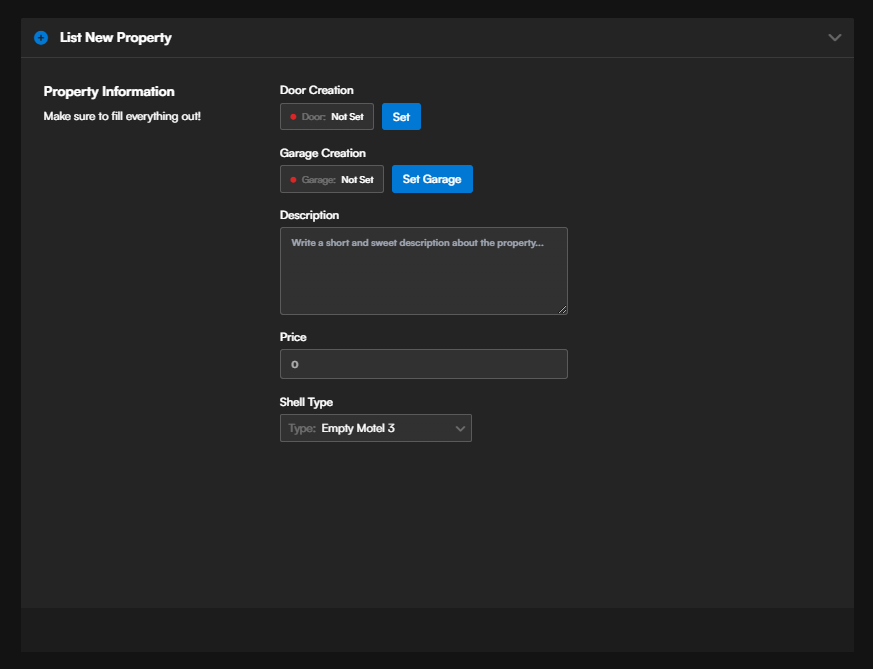Image resolution: width=873 pixels, height=669 pixels.
Task: Click the red status dot for Garage
Action: (293, 180)
